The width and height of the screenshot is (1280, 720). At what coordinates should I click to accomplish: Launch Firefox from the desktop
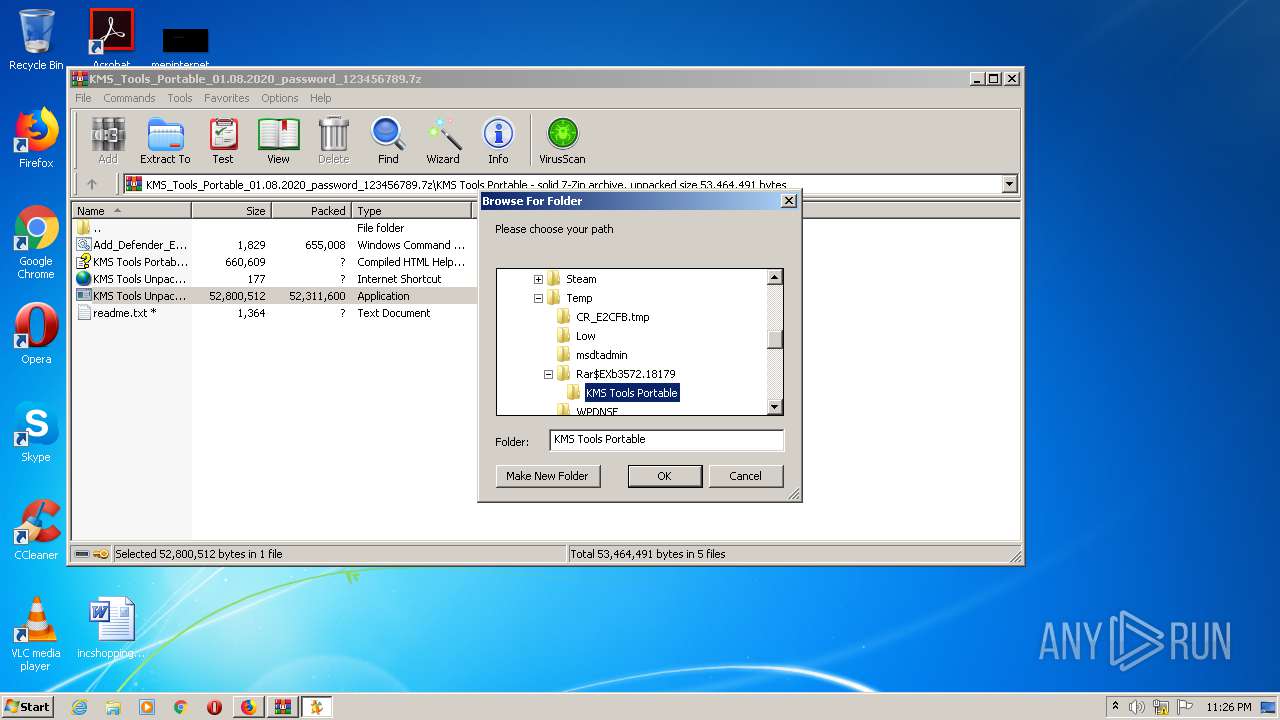36,138
